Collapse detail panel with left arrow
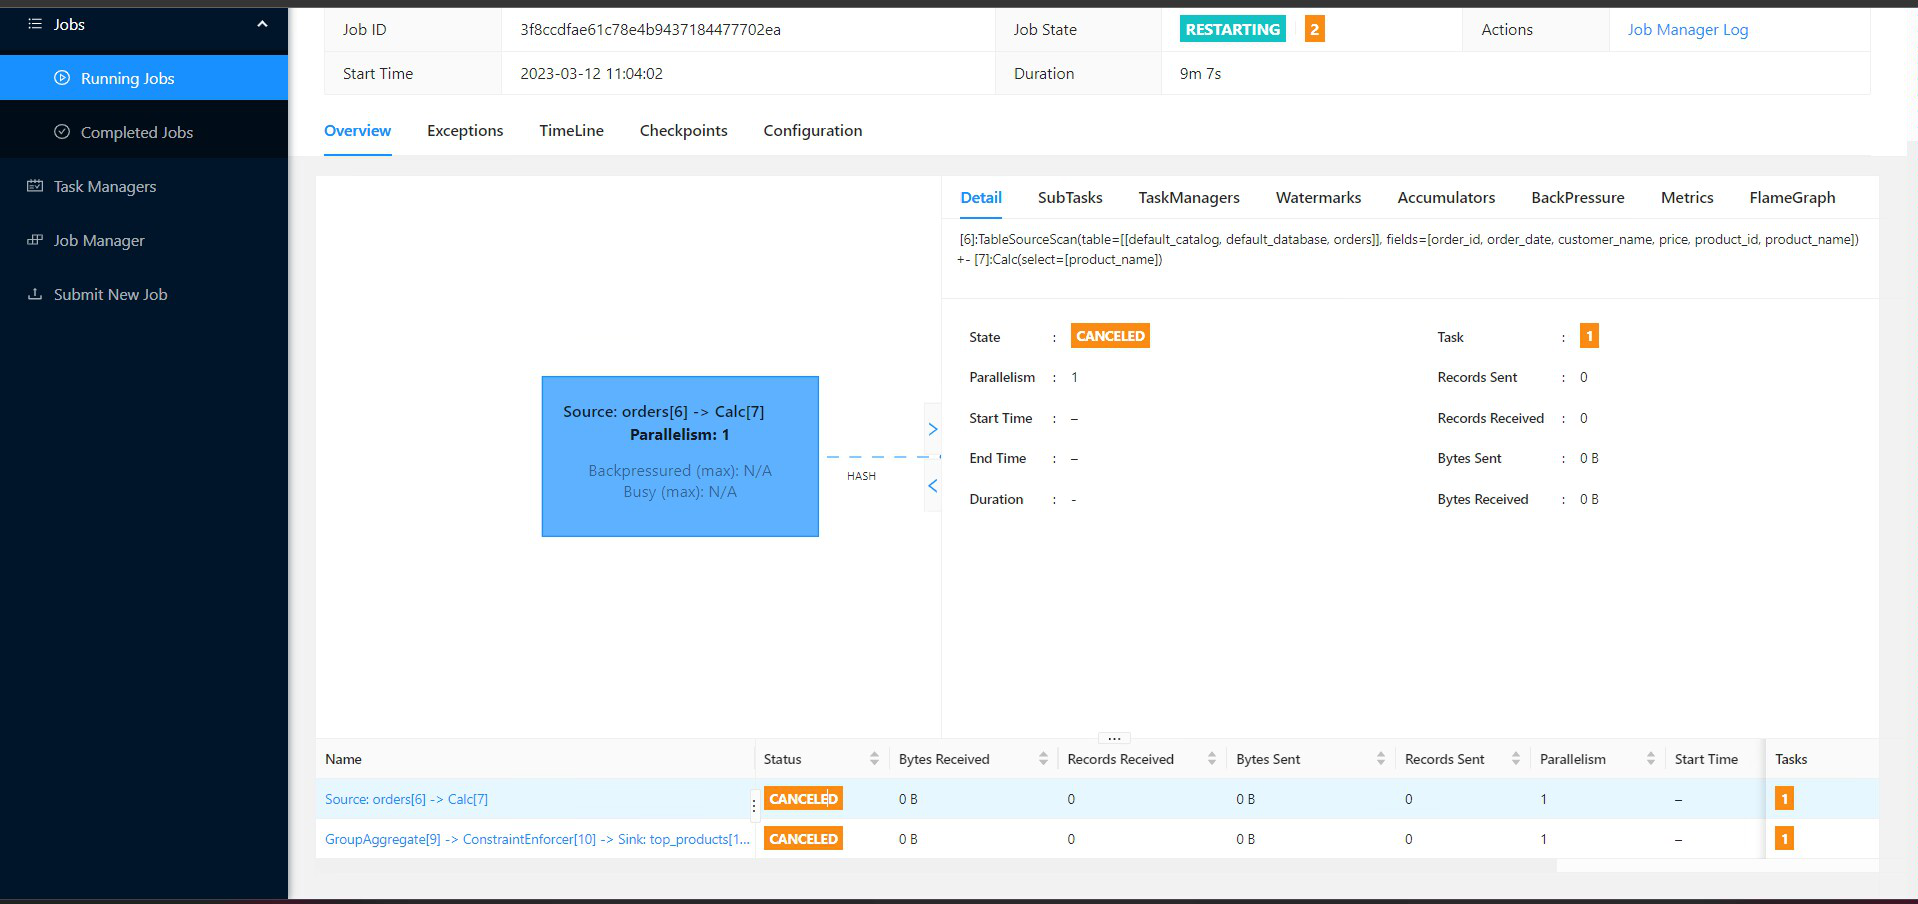 tap(933, 486)
